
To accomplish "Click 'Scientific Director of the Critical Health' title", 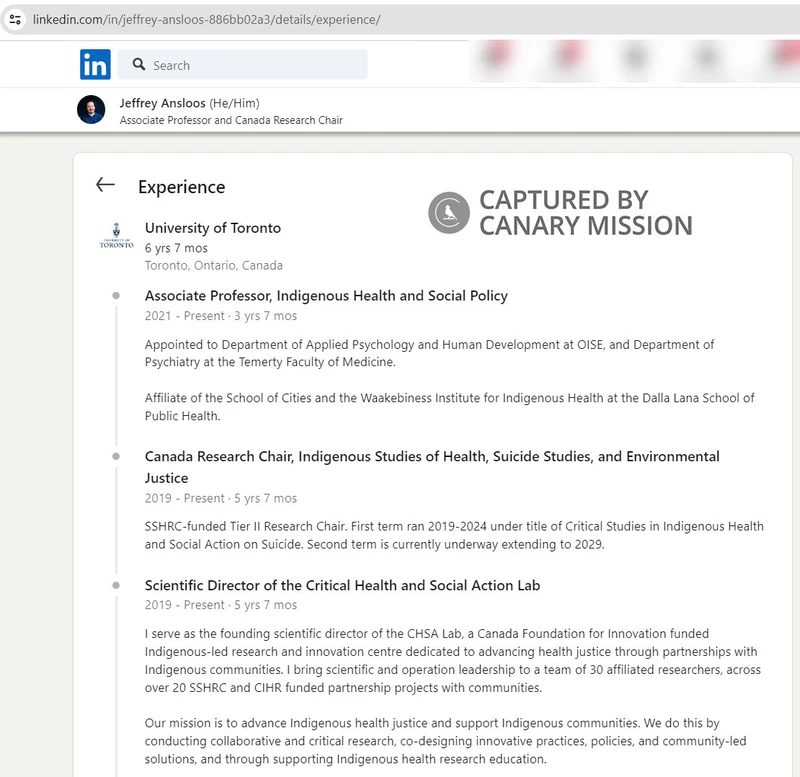I will 342,585.
